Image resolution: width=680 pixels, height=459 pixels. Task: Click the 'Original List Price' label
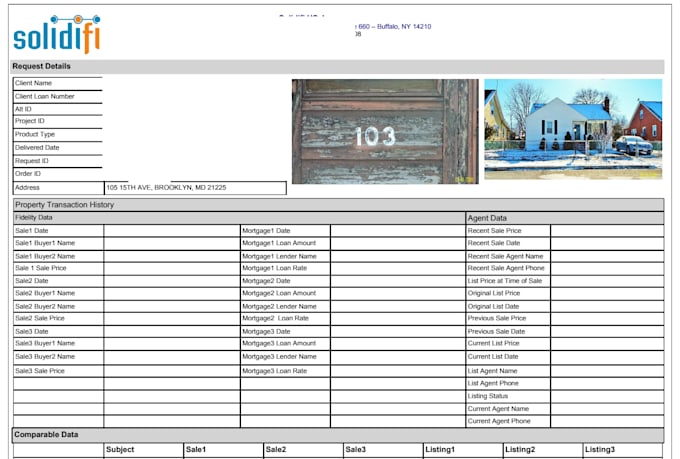pos(494,293)
